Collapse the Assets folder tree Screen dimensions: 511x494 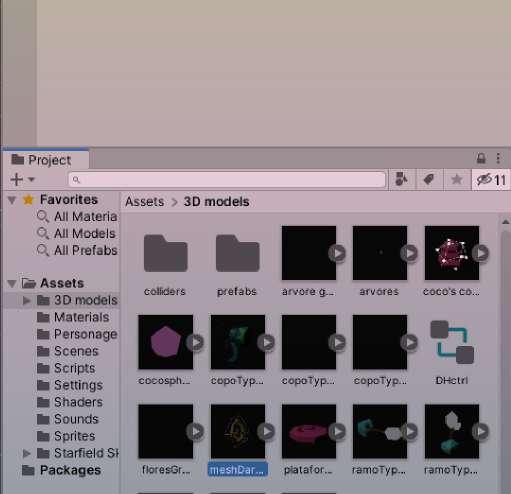coord(12,284)
